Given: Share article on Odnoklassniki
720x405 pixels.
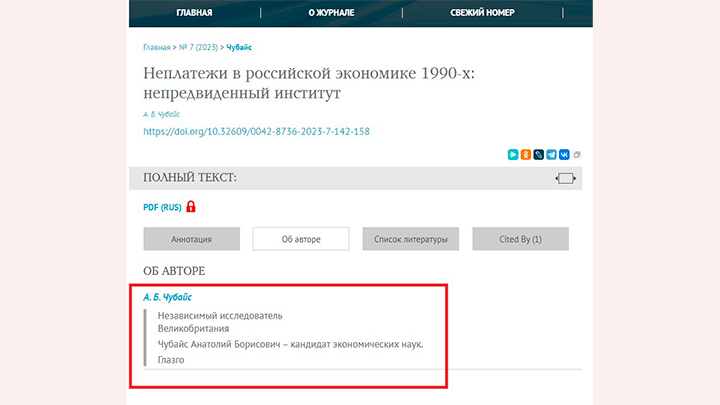Looking at the screenshot, I should click(526, 155).
